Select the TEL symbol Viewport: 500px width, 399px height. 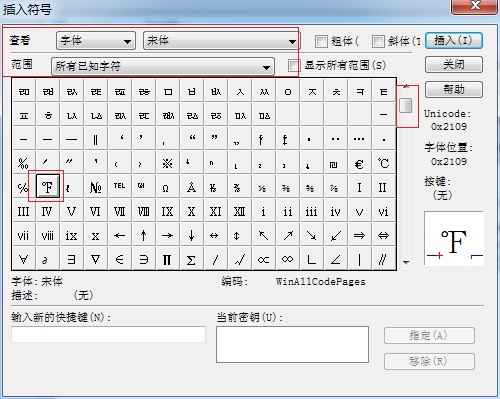click(x=119, y=187)
